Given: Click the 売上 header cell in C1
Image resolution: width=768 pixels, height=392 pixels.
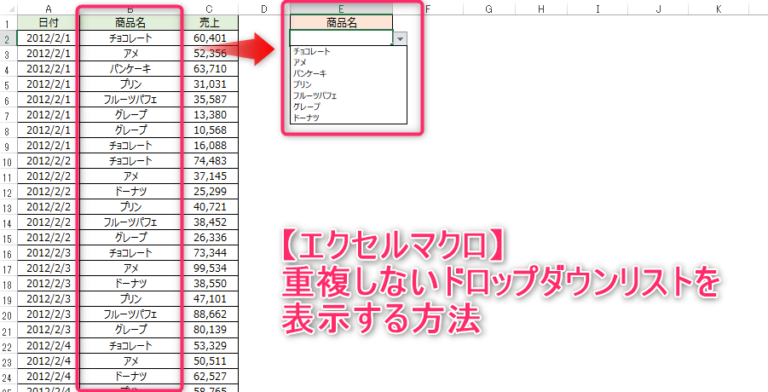Looking at the screenshot, I should (x=210, y=23).
